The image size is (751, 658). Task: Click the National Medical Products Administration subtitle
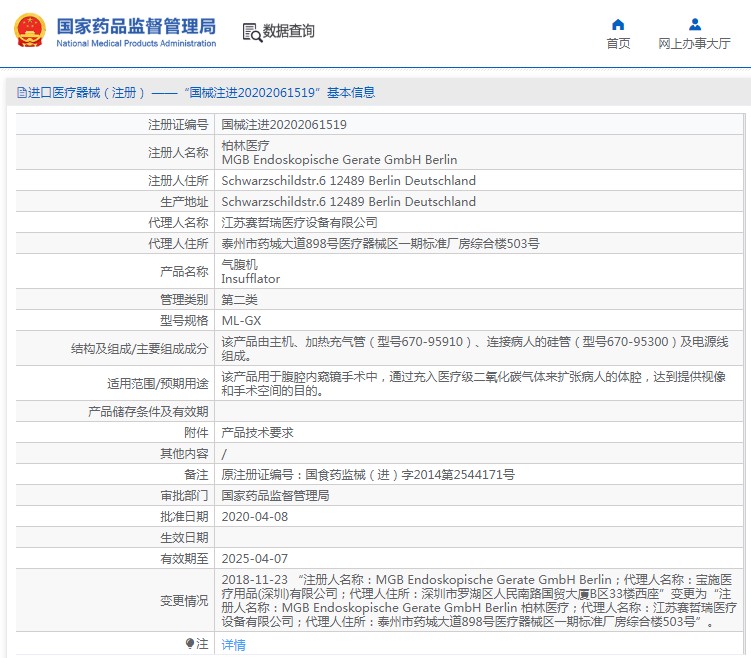(136, 44)
